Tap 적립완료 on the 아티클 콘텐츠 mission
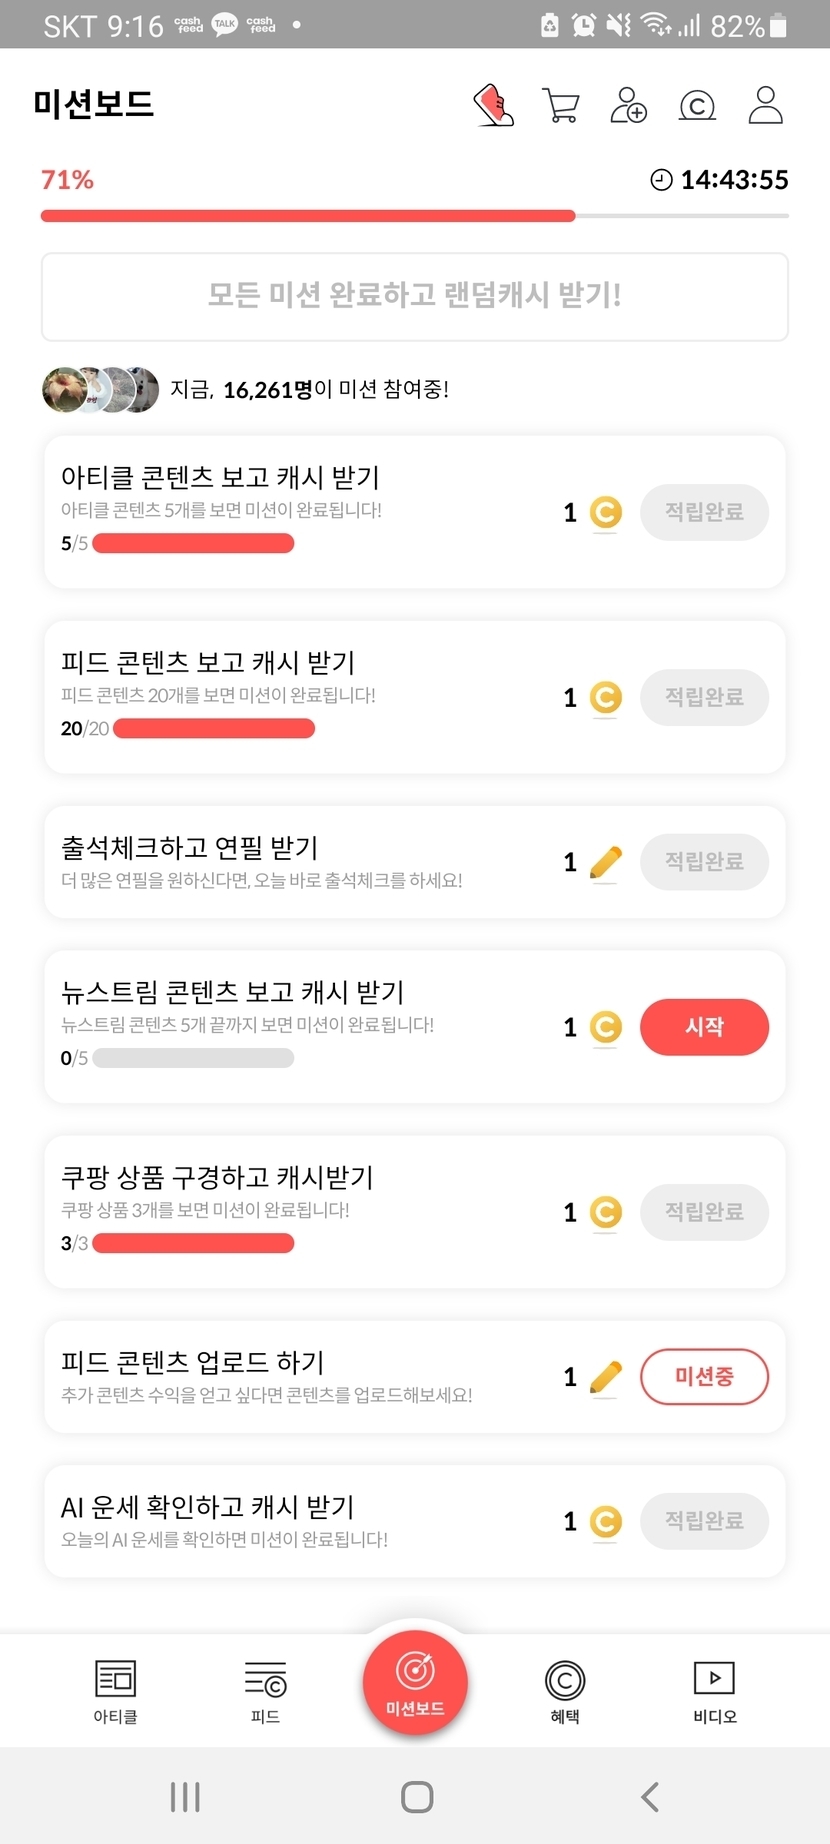 pos(704,512)
